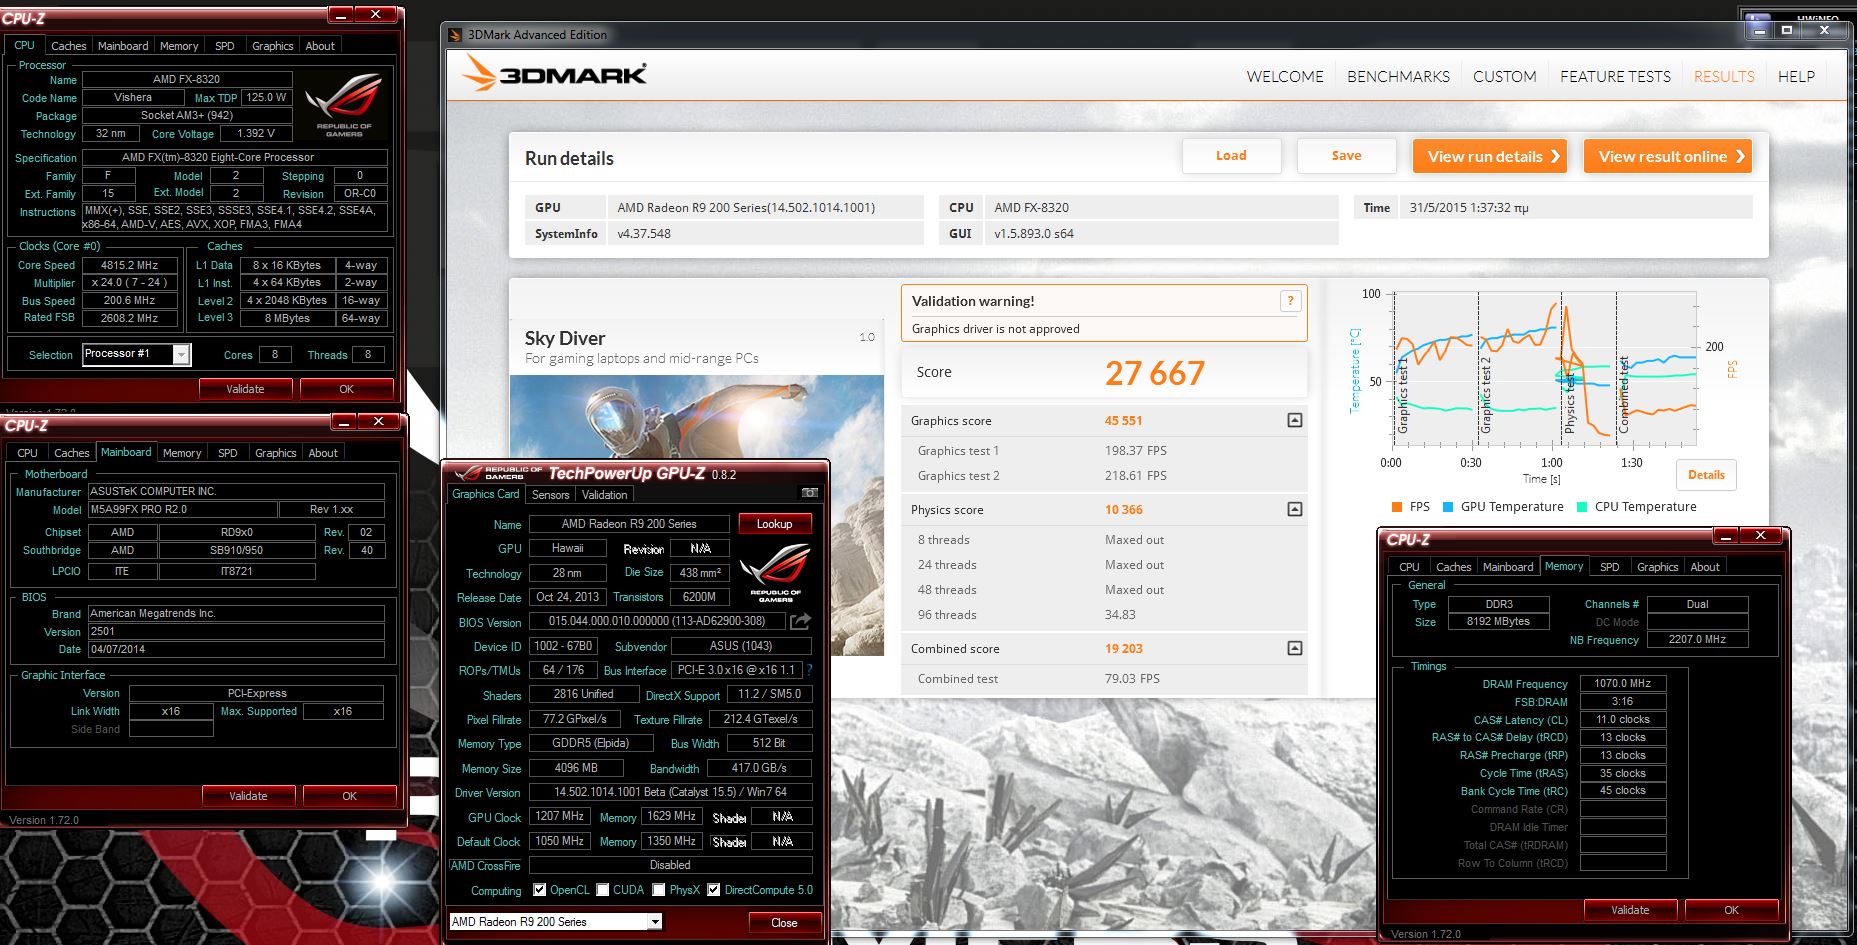The height and width of the screenshot is (945, 1857).
Task: Click the BIOS Version field in GPU-Z
Action: point(657,621)
